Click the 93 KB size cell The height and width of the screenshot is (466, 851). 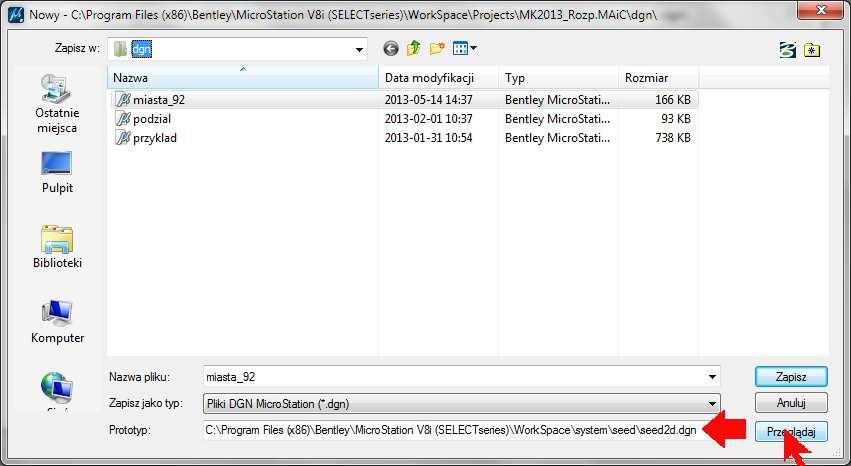click(x=676, y=119)
